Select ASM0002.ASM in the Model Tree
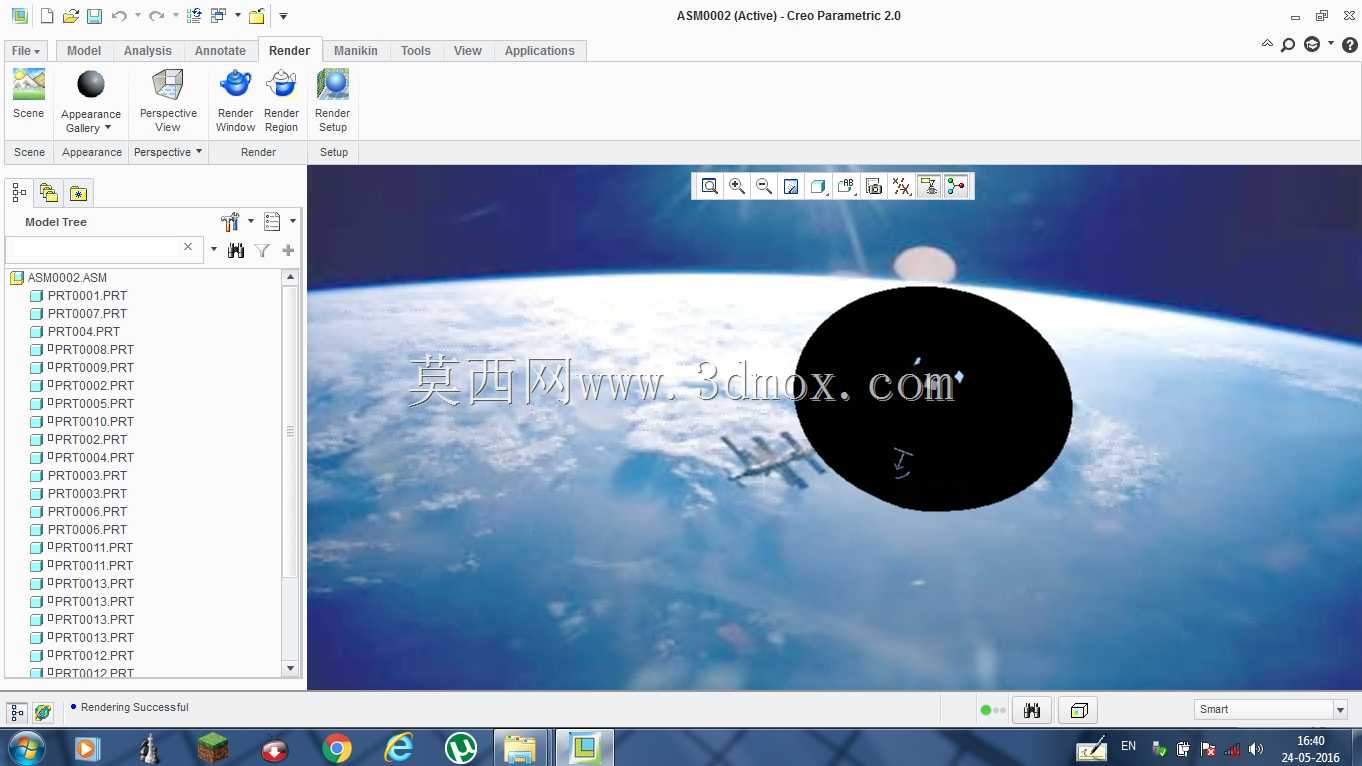The height and width of the screenshot is (766, 1362). pyautogui.click(x=67, y=278)
